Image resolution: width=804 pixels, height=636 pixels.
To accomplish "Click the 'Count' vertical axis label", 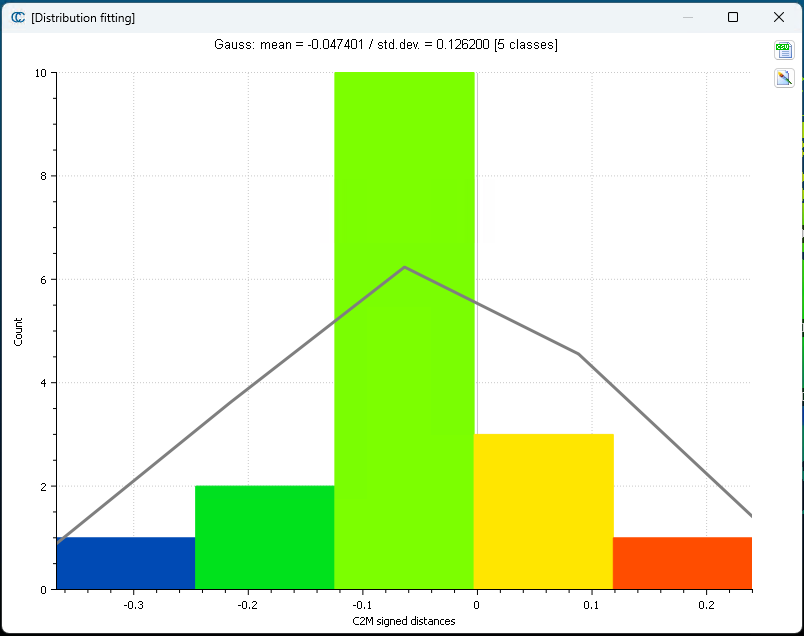I will coord(18,332).
